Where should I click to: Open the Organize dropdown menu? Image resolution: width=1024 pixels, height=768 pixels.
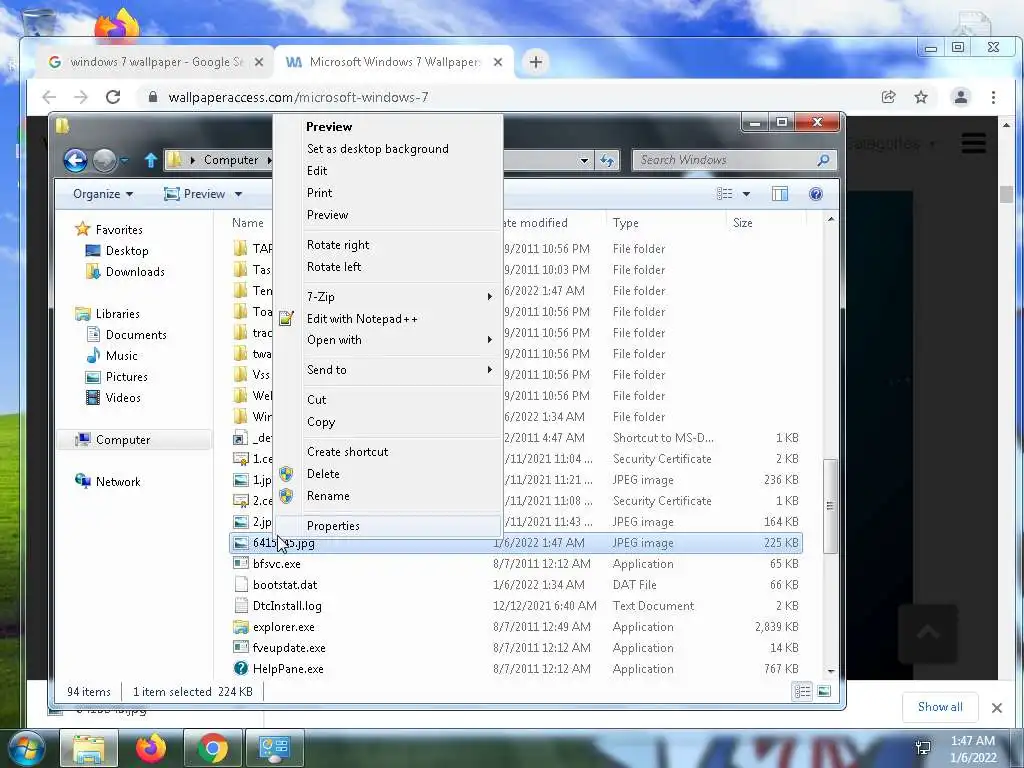tap(103, 194)
